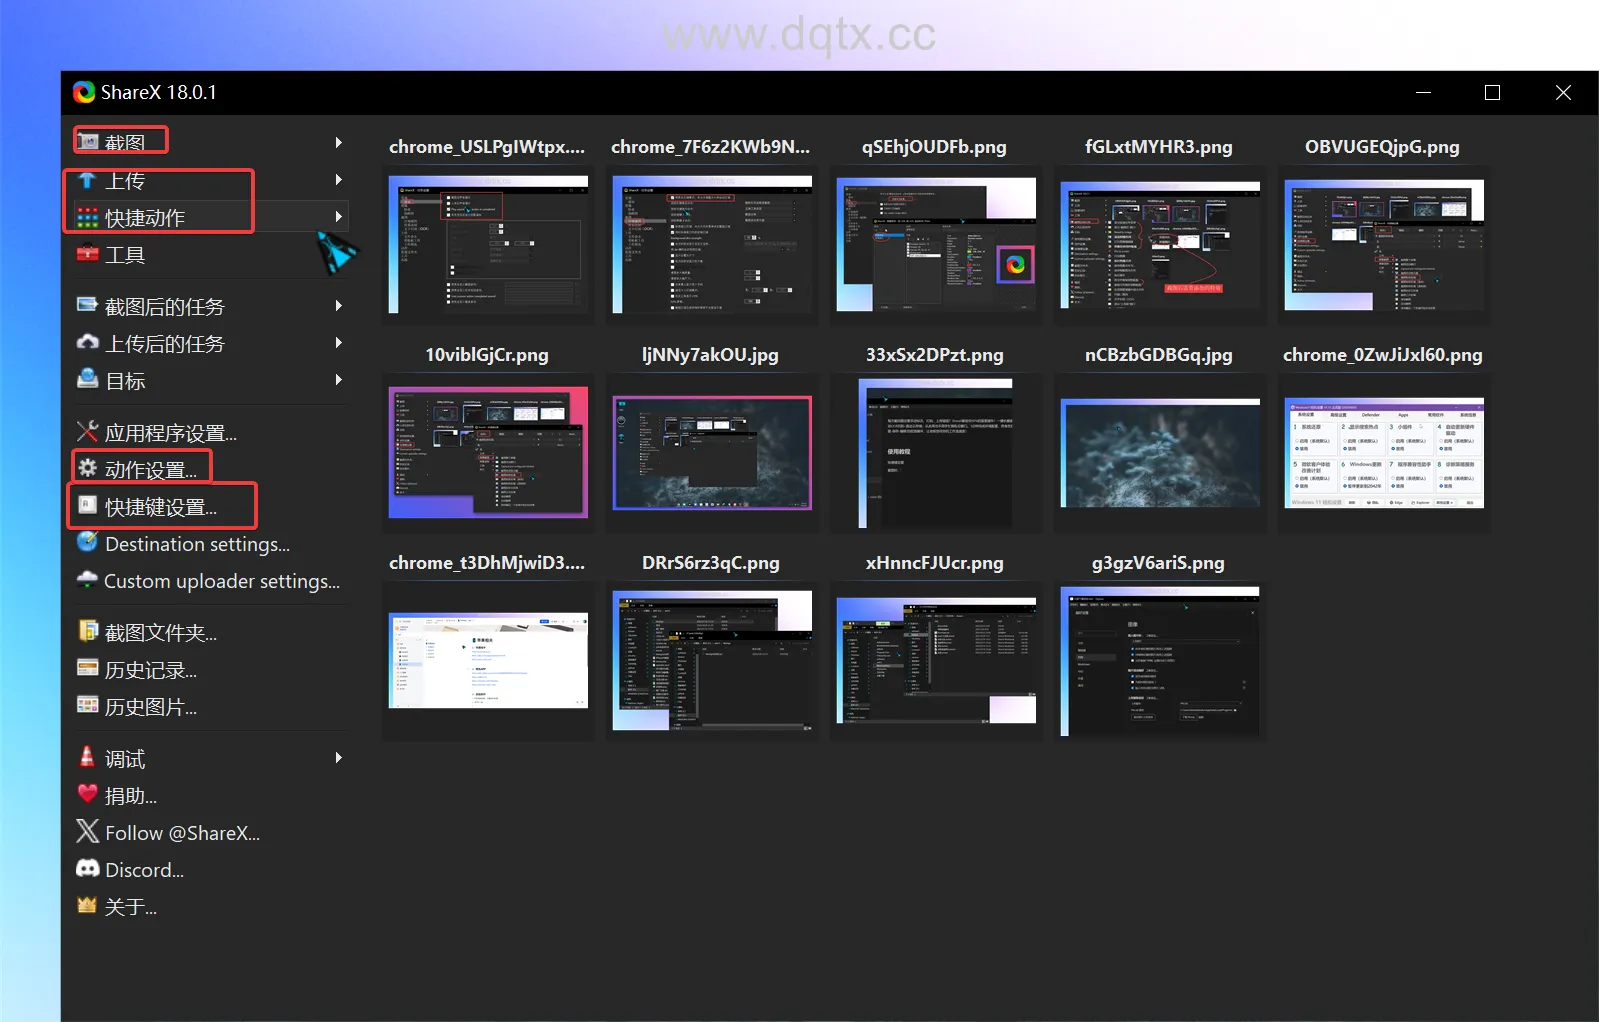1599x1022 pixels.
Task: Expand the 目标 submenu arrow
Action: pyautogui.click(x=339, y=380)
